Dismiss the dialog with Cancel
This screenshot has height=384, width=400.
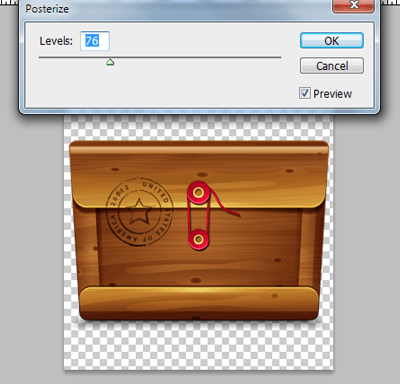point(332,66)
